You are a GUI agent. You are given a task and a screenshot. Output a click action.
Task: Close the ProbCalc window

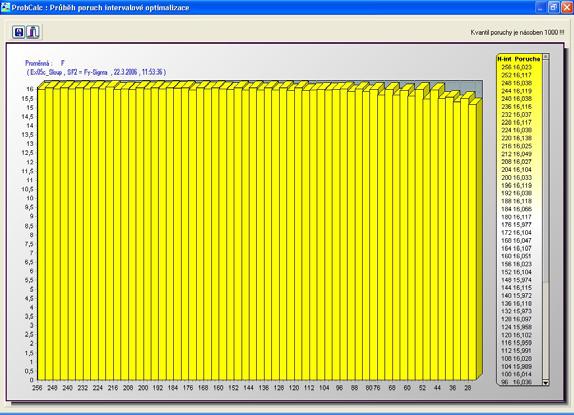[x=567, y=7]
